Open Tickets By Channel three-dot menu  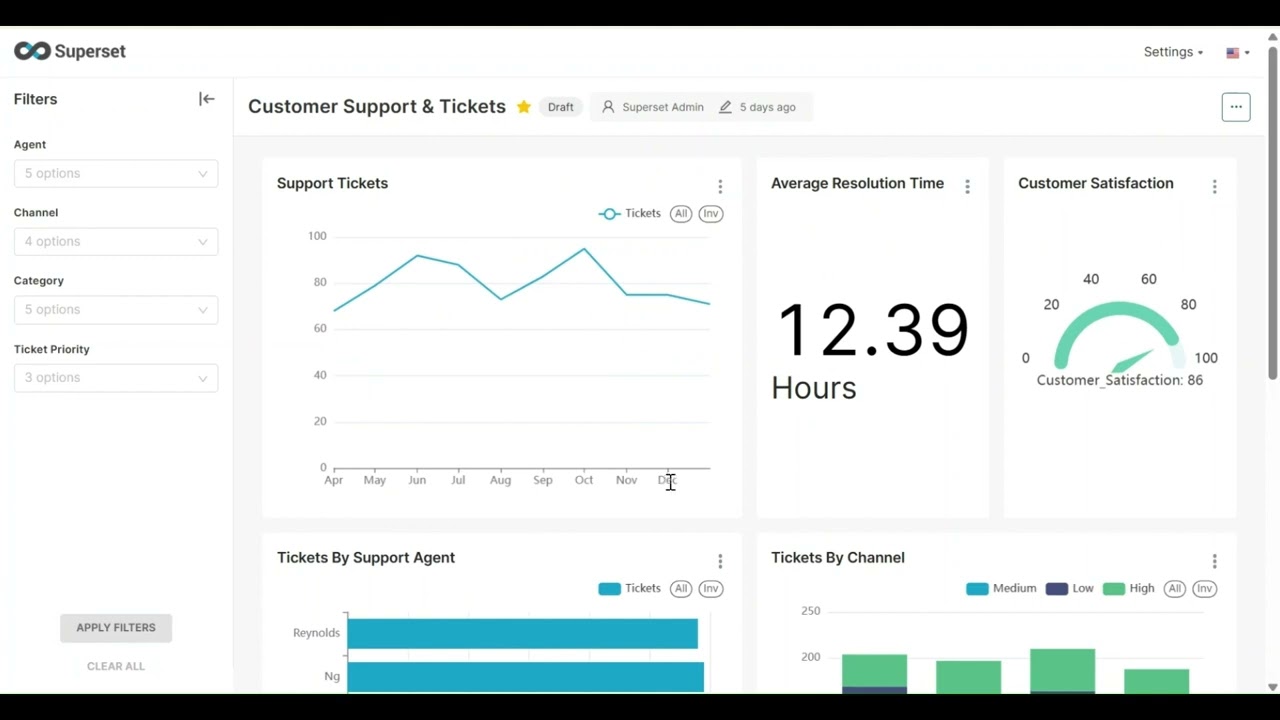coord(1214,562)
